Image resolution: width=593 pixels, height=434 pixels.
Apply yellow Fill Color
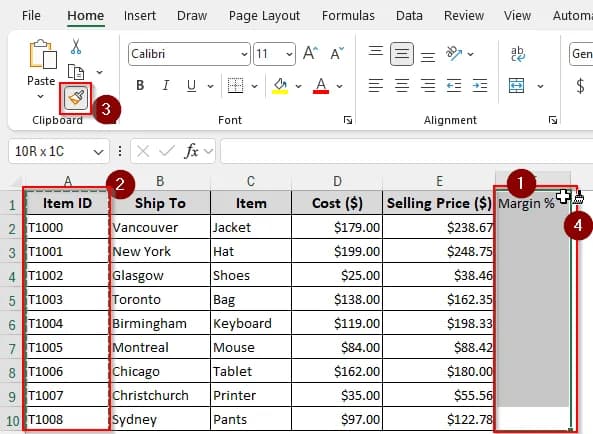click(x=280, y=86)
